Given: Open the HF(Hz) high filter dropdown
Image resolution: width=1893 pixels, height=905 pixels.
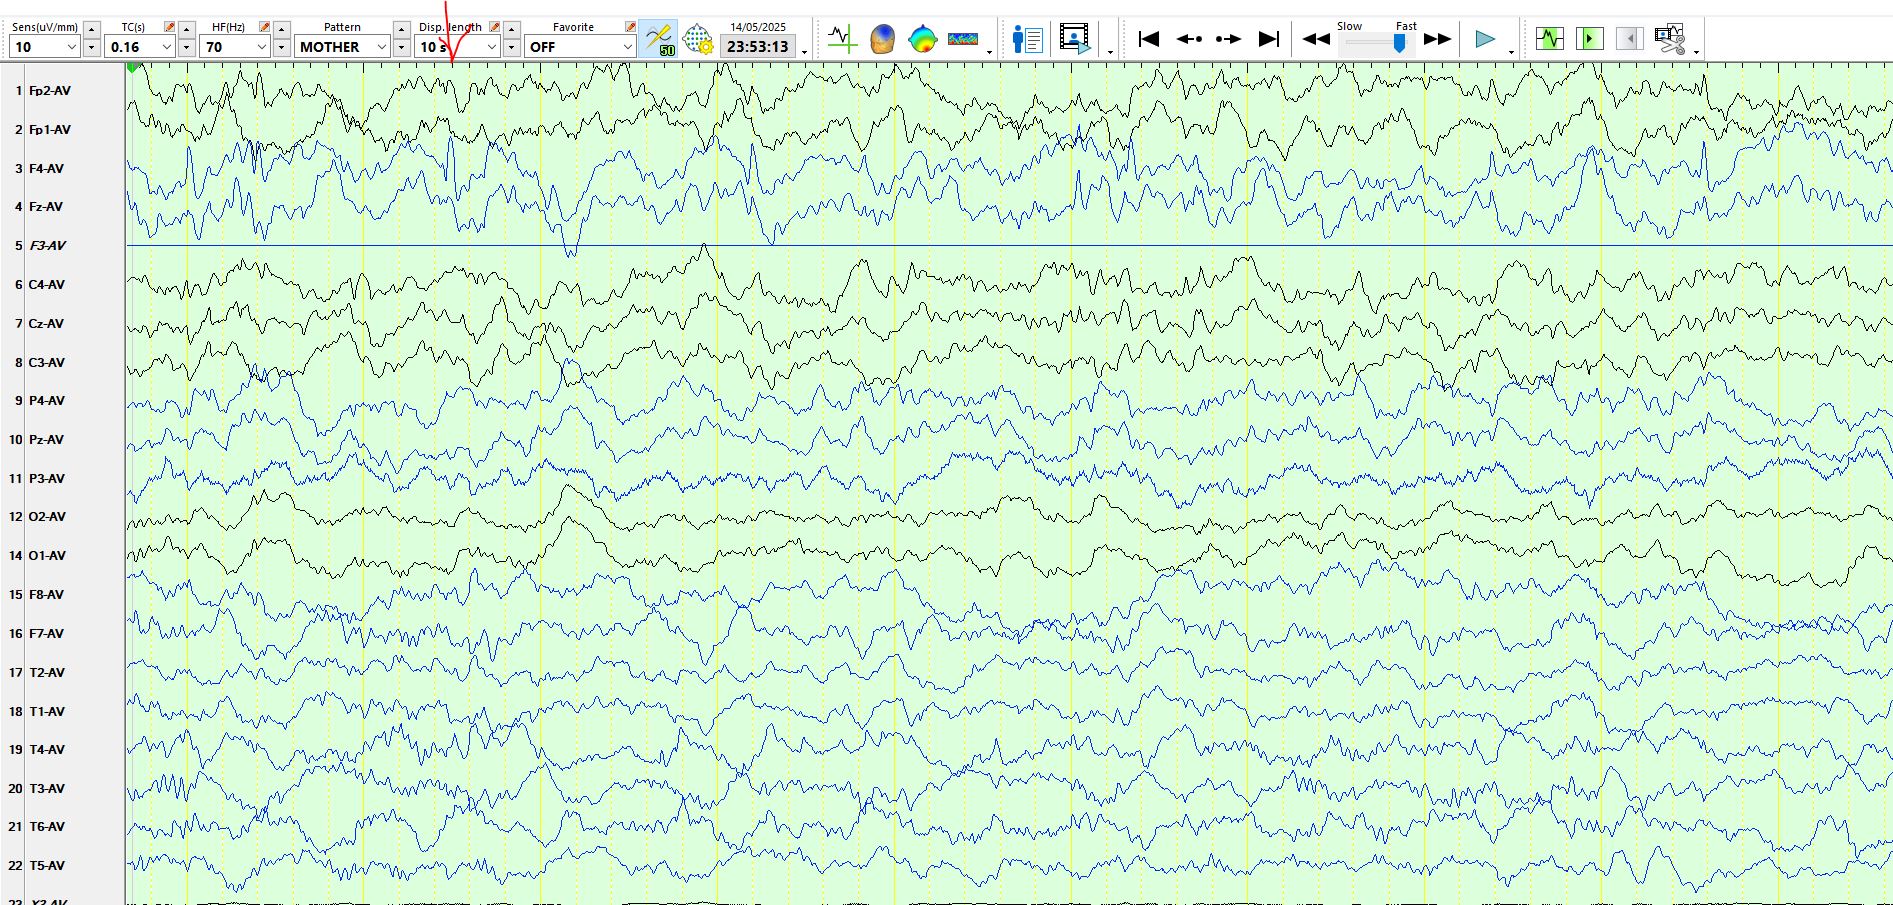Looking at the screenshot, I should click(x=261, y=47).
